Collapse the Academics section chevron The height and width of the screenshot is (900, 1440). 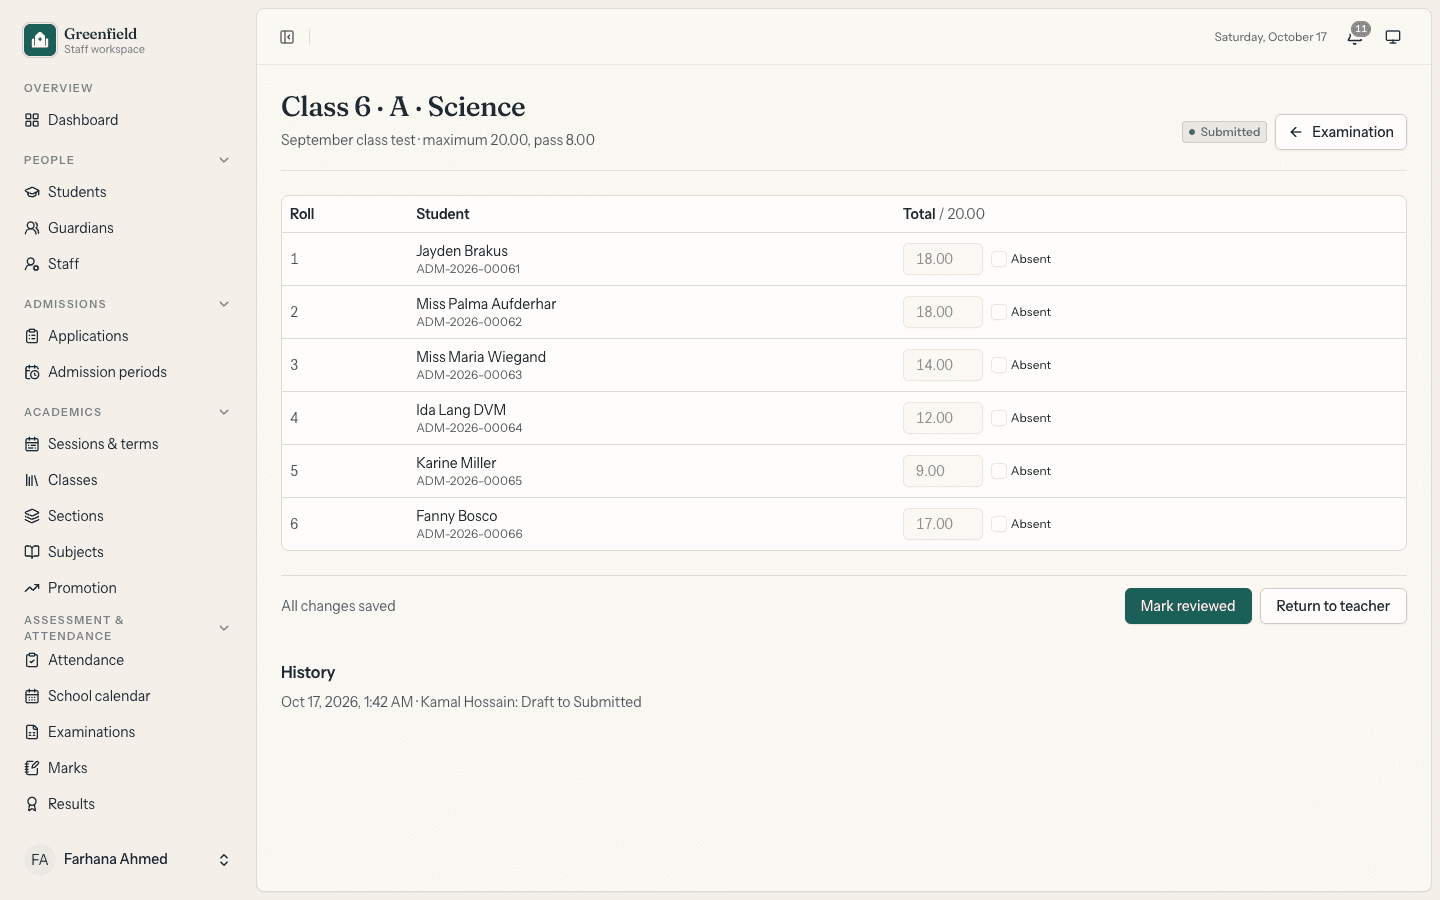[x=224, y=412]
